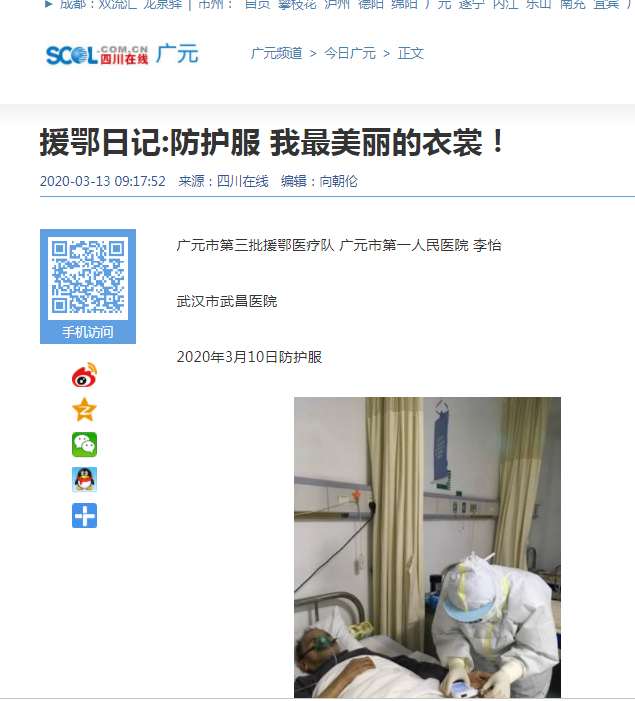Share the article on WeChat
Screen dimensions: 635x701
pyautogui.click(x=85, y=444)
